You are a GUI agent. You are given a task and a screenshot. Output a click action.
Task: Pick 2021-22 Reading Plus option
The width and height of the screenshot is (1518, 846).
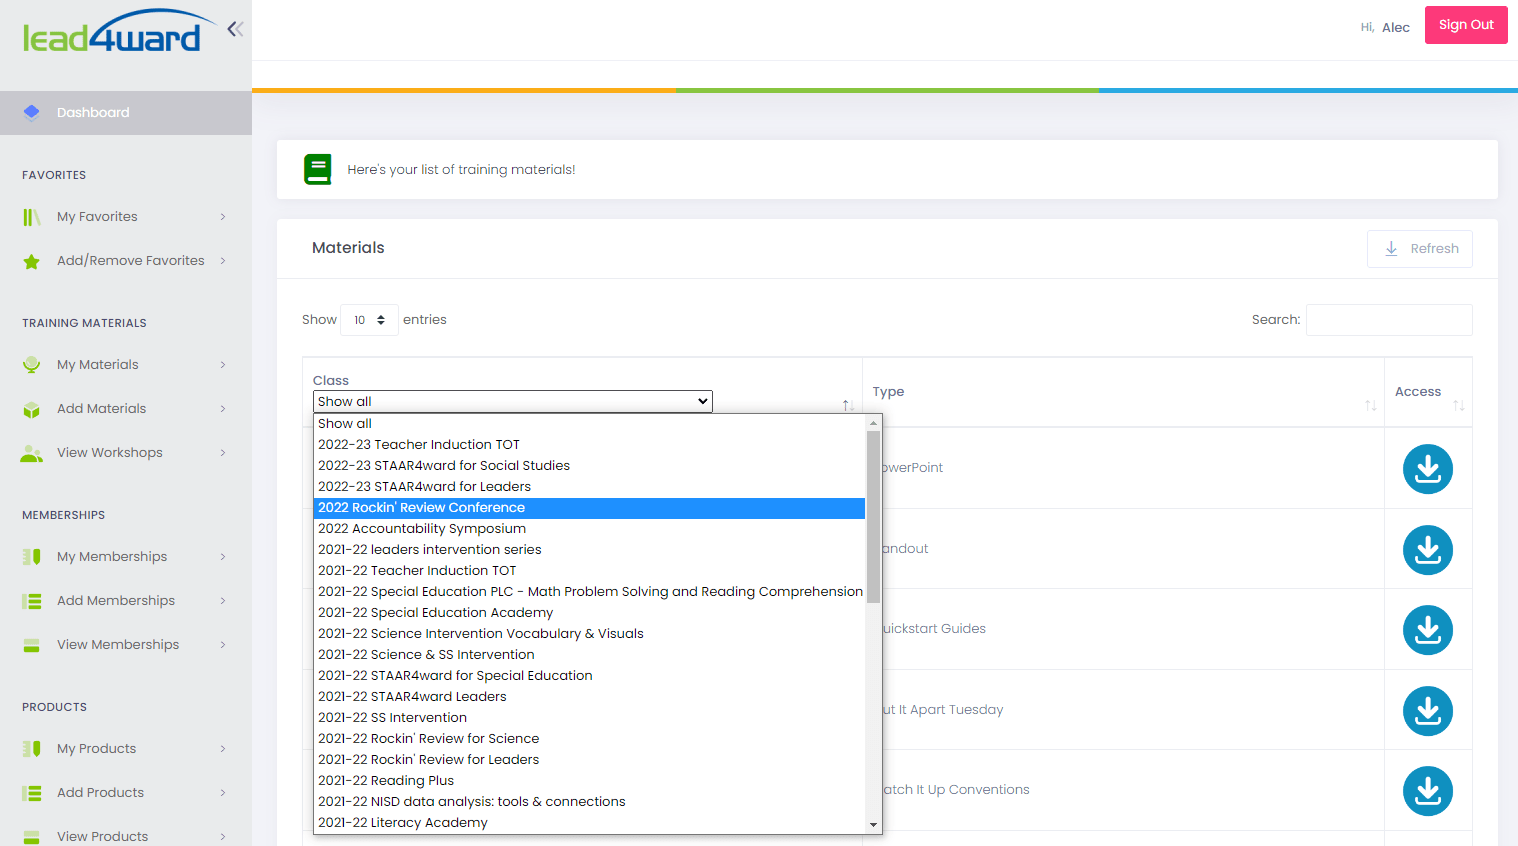pyautogui.click(x=589, y=781)
